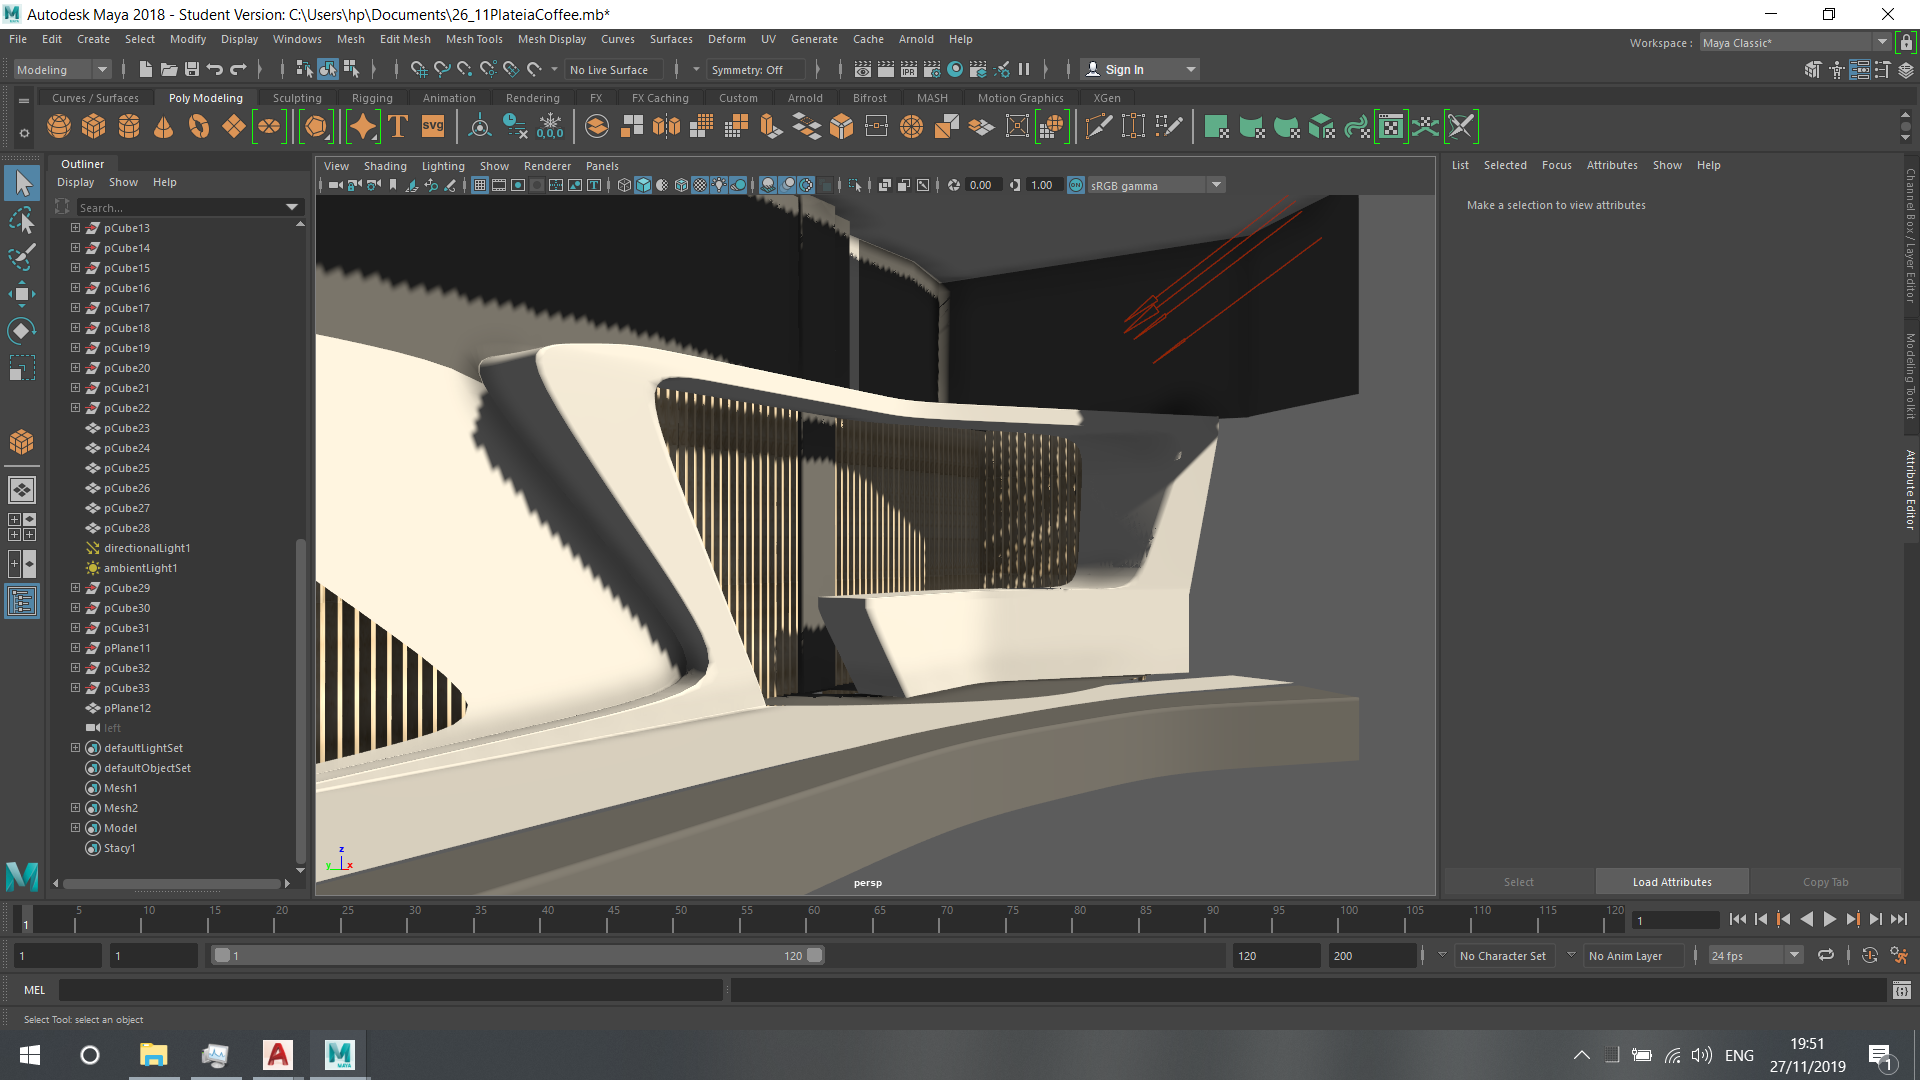Click the Load Attributes button
The width and height of the screenshot is (1920, 1080).
(x=1671, y=882)
